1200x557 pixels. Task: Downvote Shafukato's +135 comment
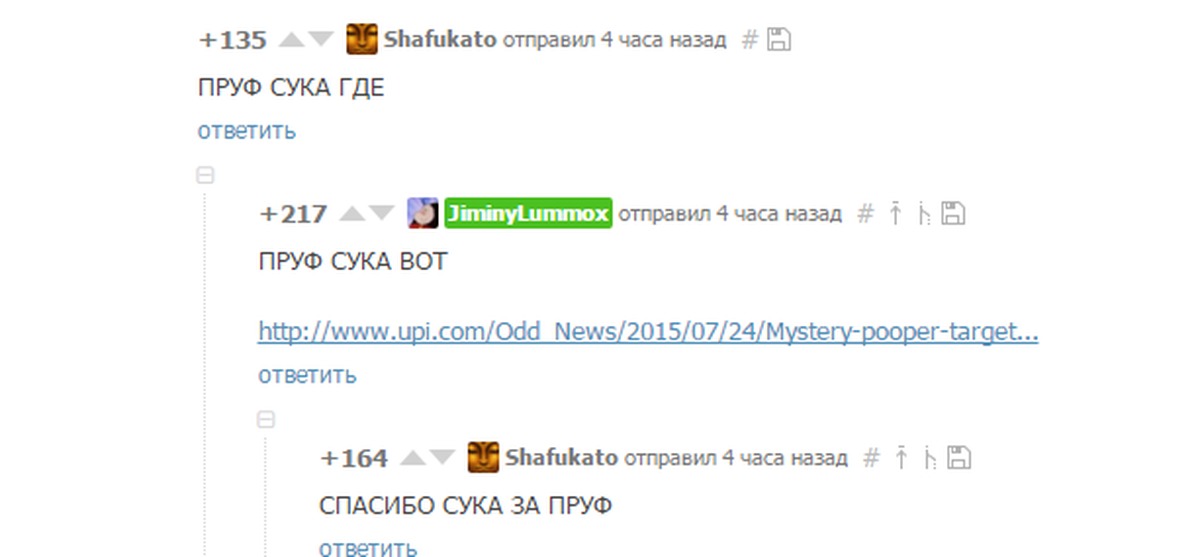(320, 40)
